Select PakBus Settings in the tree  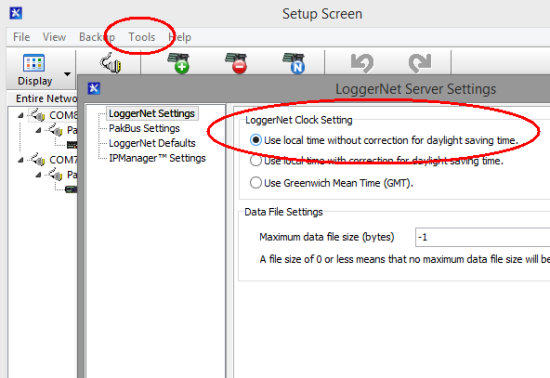click(144, 128)
